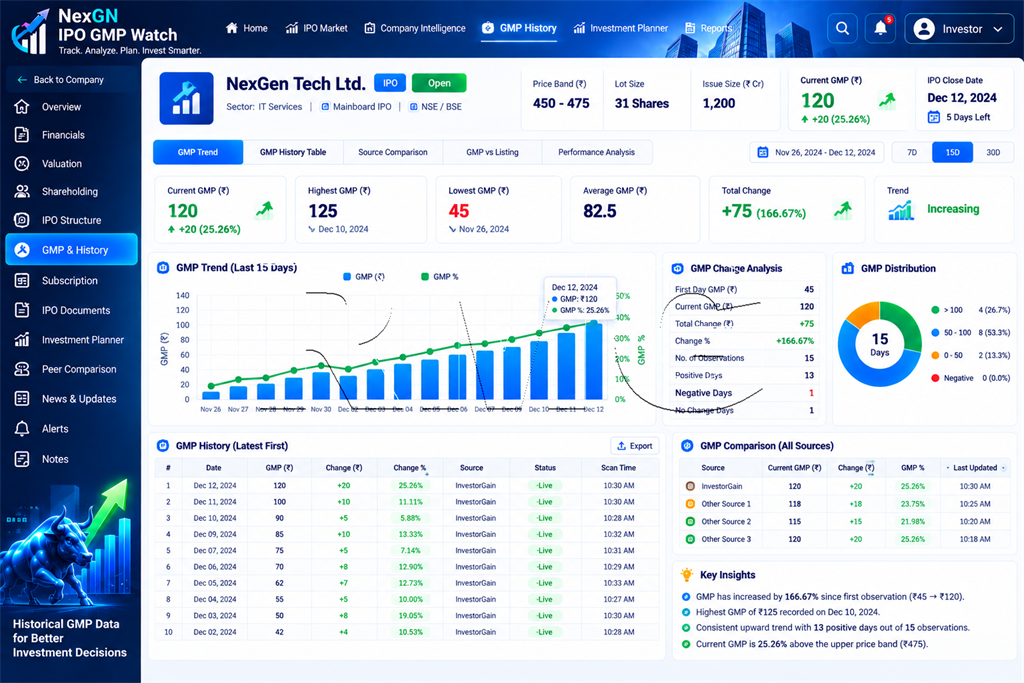Click the calendar icon beside 5 Days Left

pos(934,118)
